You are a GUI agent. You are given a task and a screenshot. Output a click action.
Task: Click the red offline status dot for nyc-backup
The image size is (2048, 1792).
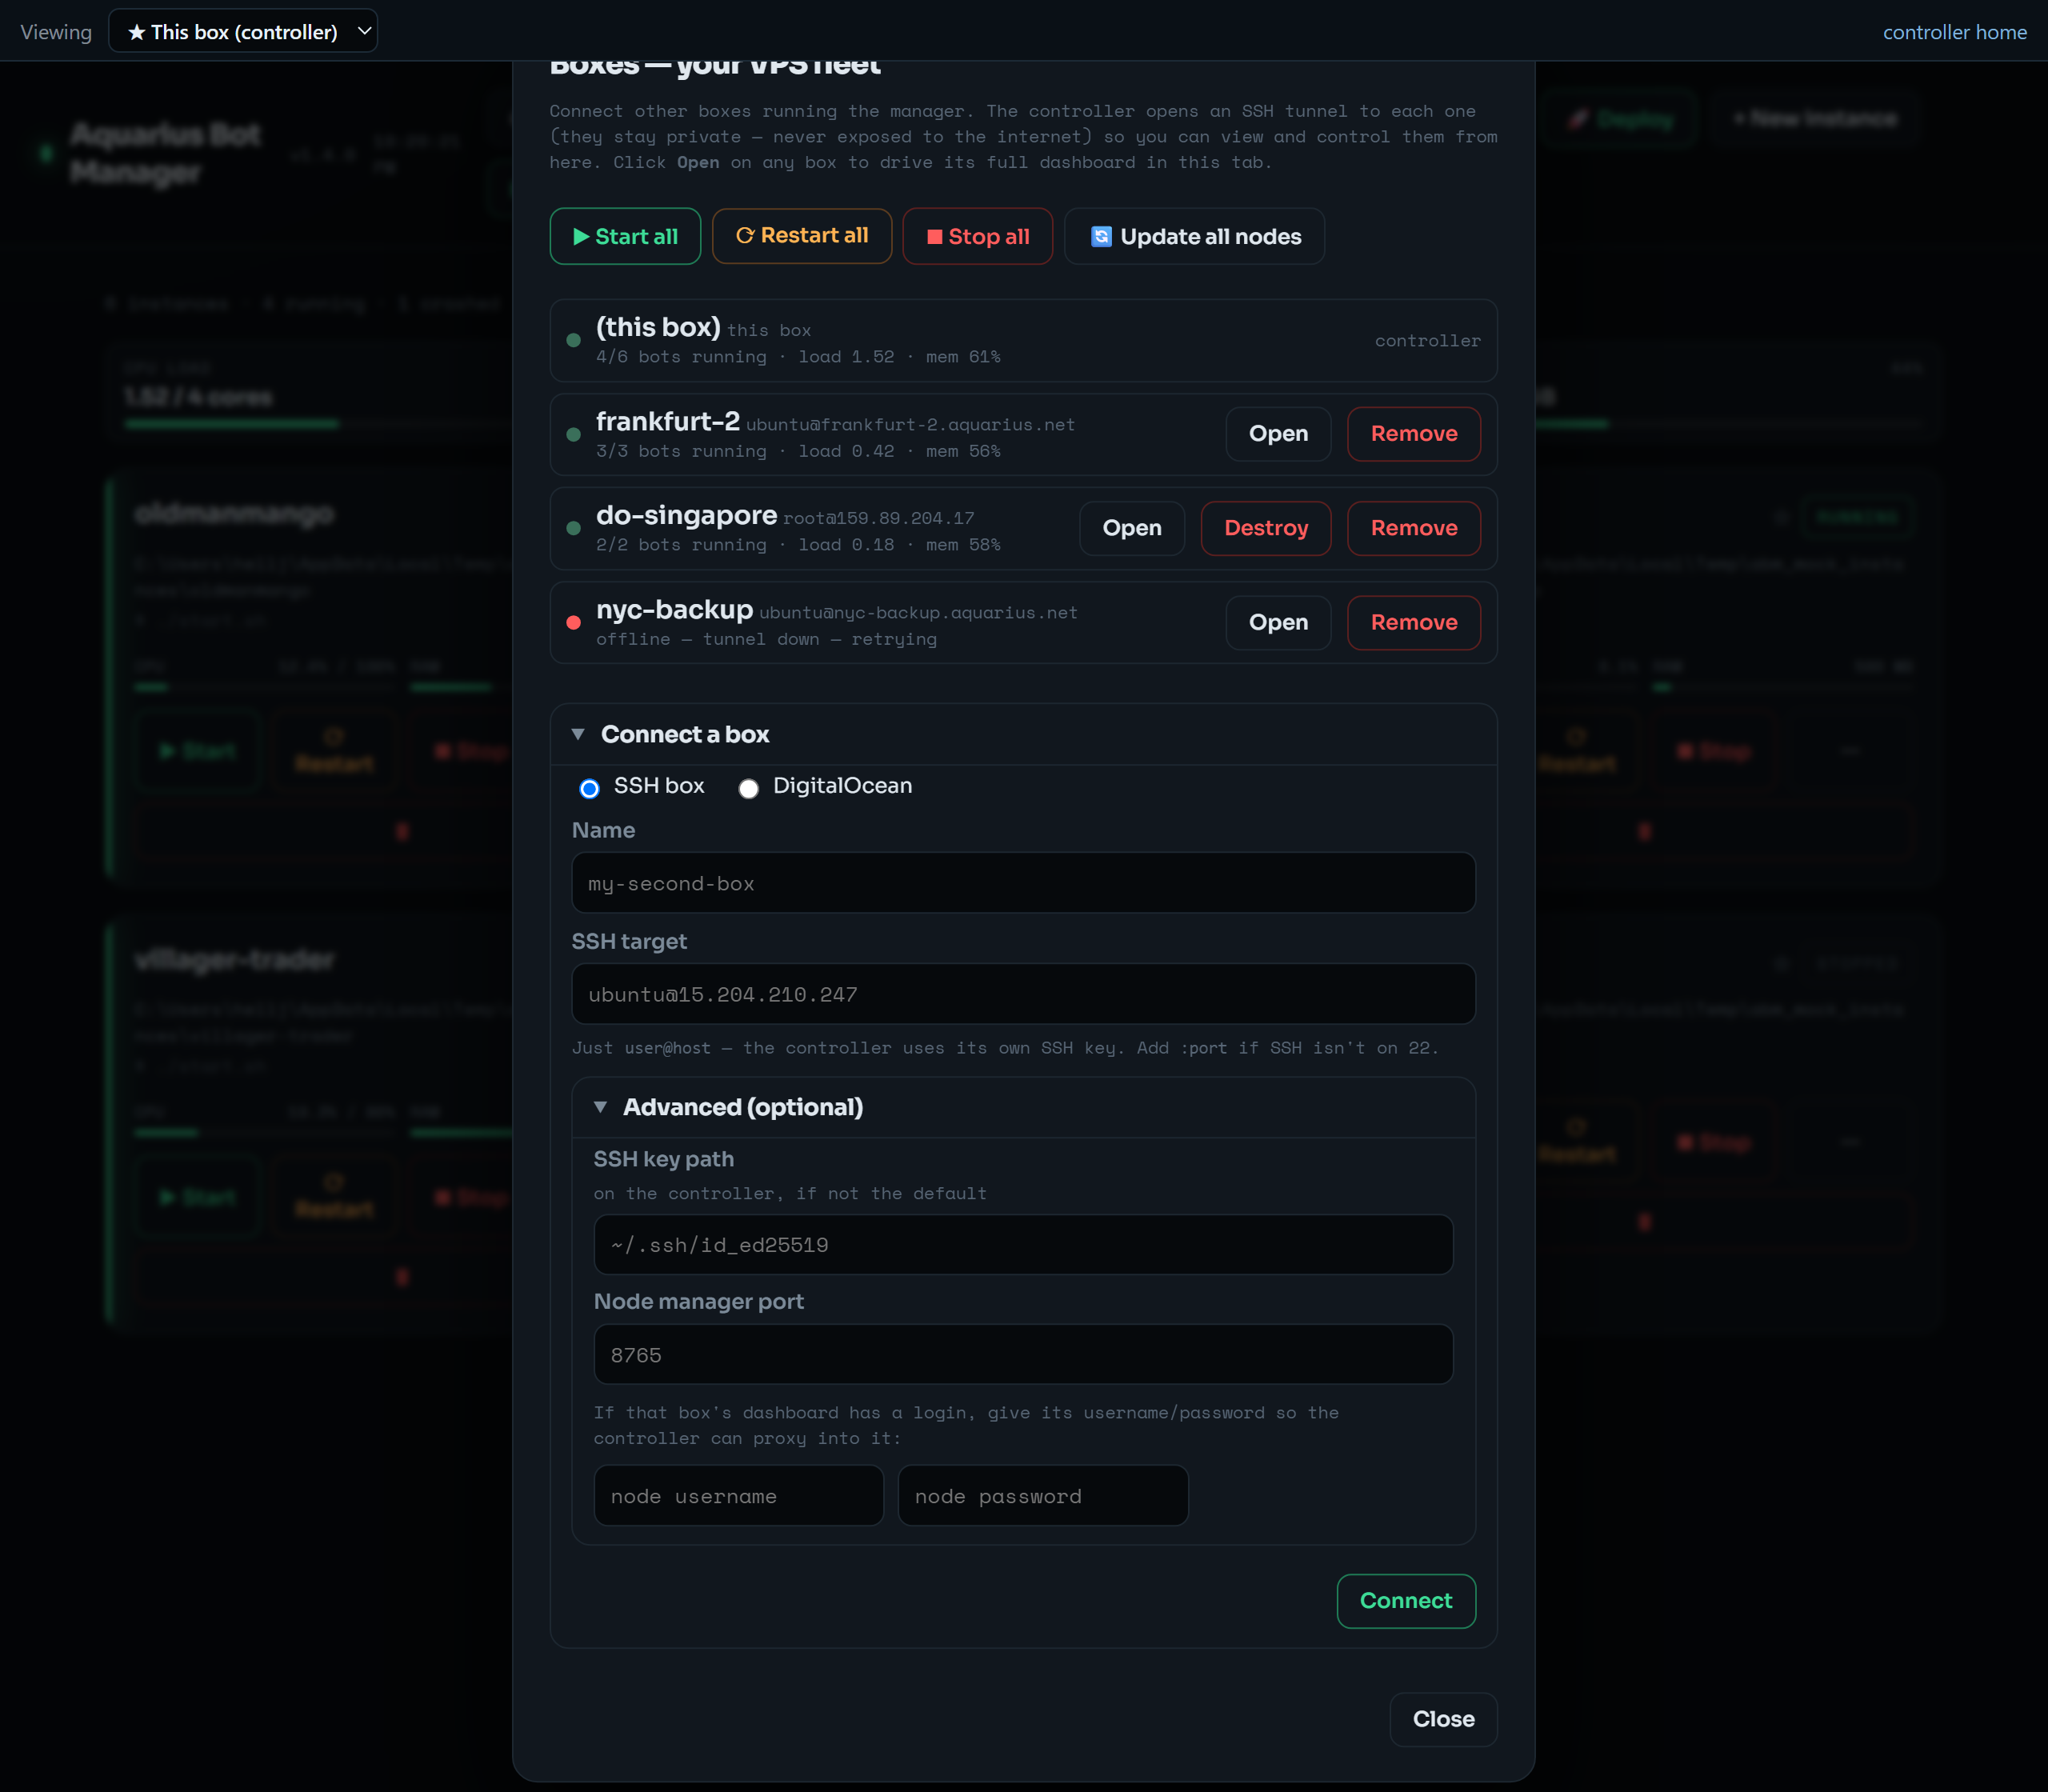tap(573, 622)
